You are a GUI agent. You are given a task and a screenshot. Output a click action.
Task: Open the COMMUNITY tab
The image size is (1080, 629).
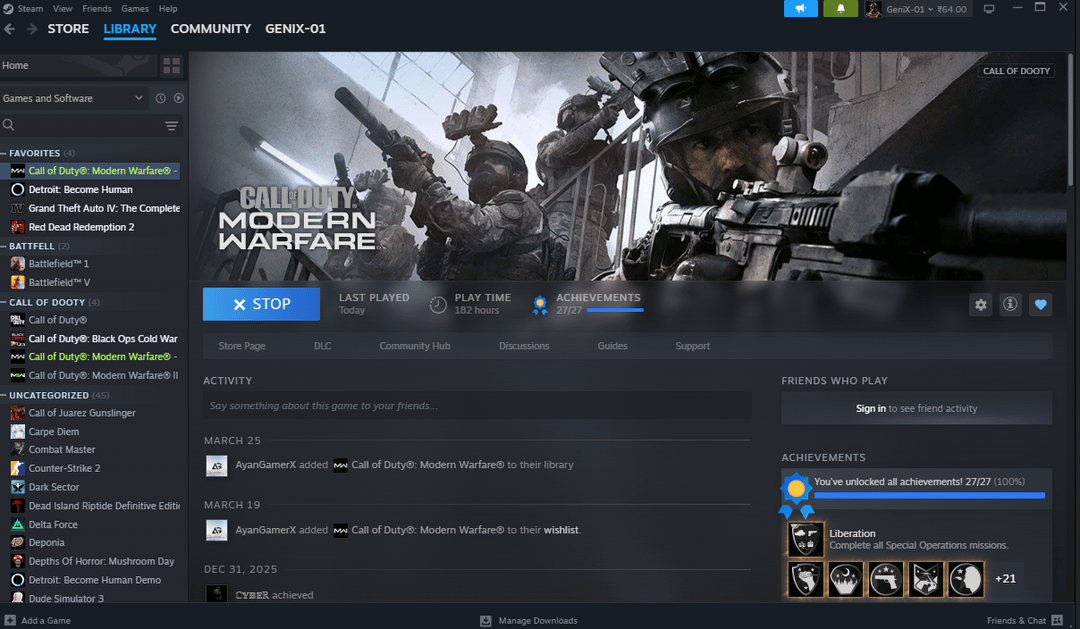pos(210,29)
